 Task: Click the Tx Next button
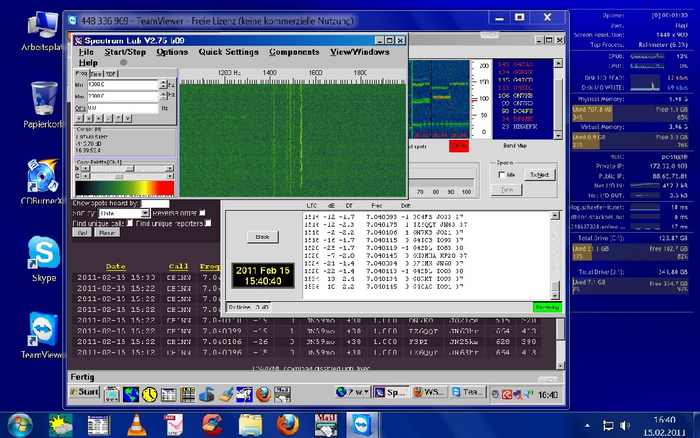point(540,175)
